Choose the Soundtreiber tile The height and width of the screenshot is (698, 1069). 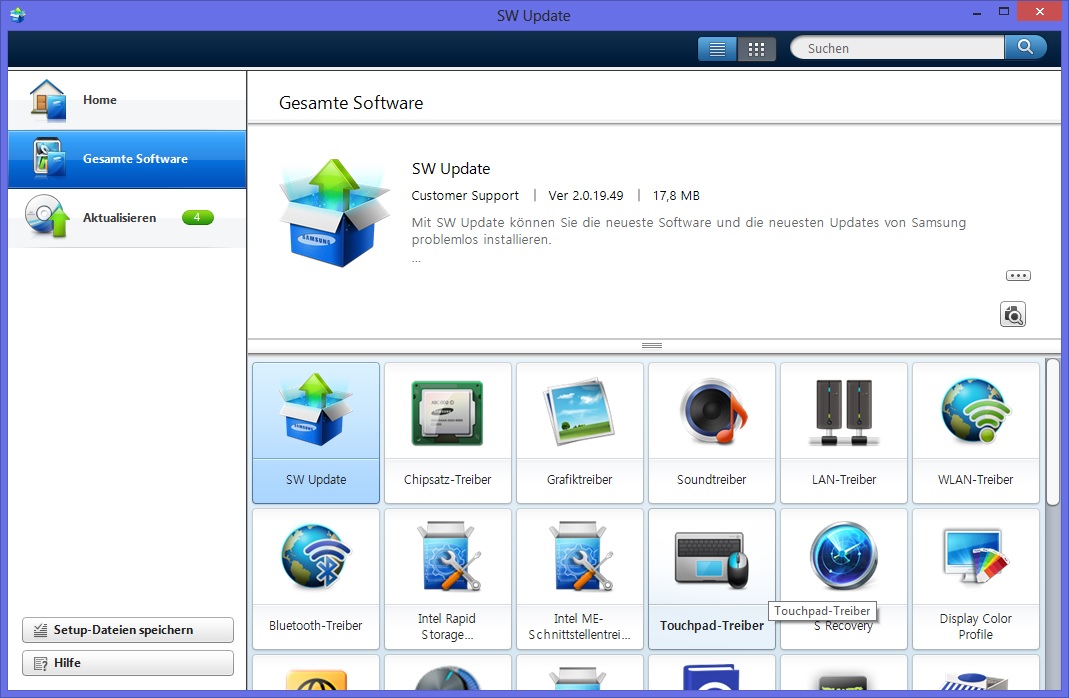point(712,433)
